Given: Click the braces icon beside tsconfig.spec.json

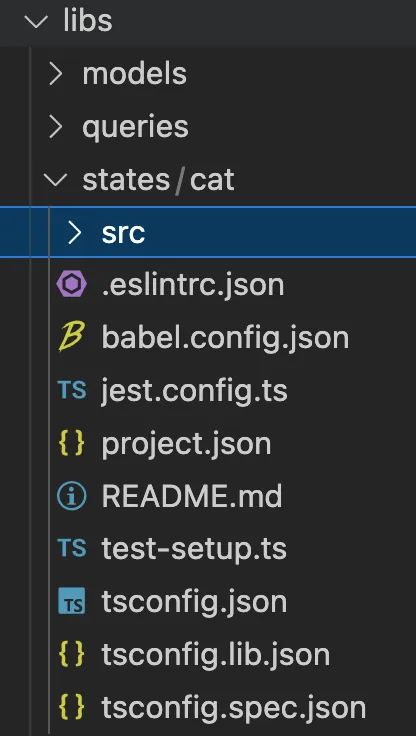Looking at the screenshot, I should (x=72, y=706).
